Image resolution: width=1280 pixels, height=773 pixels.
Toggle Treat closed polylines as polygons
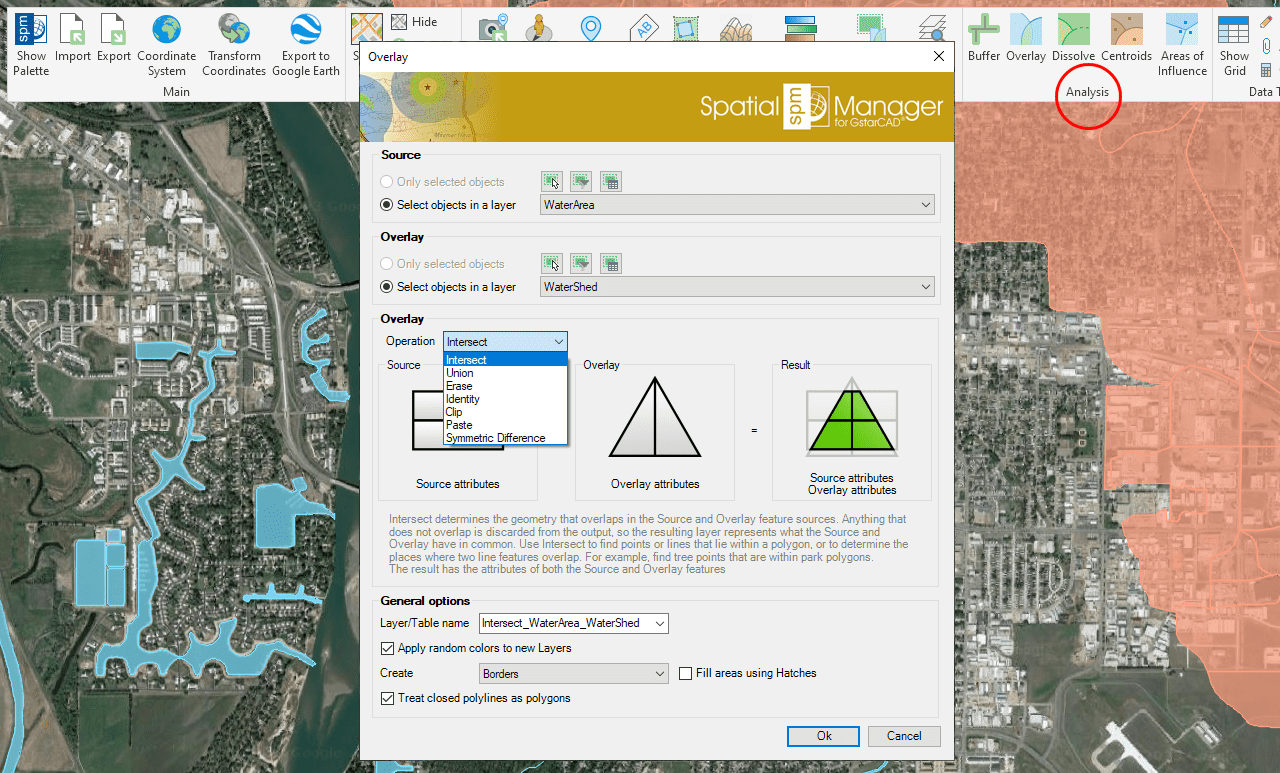[x=388, y=699]
